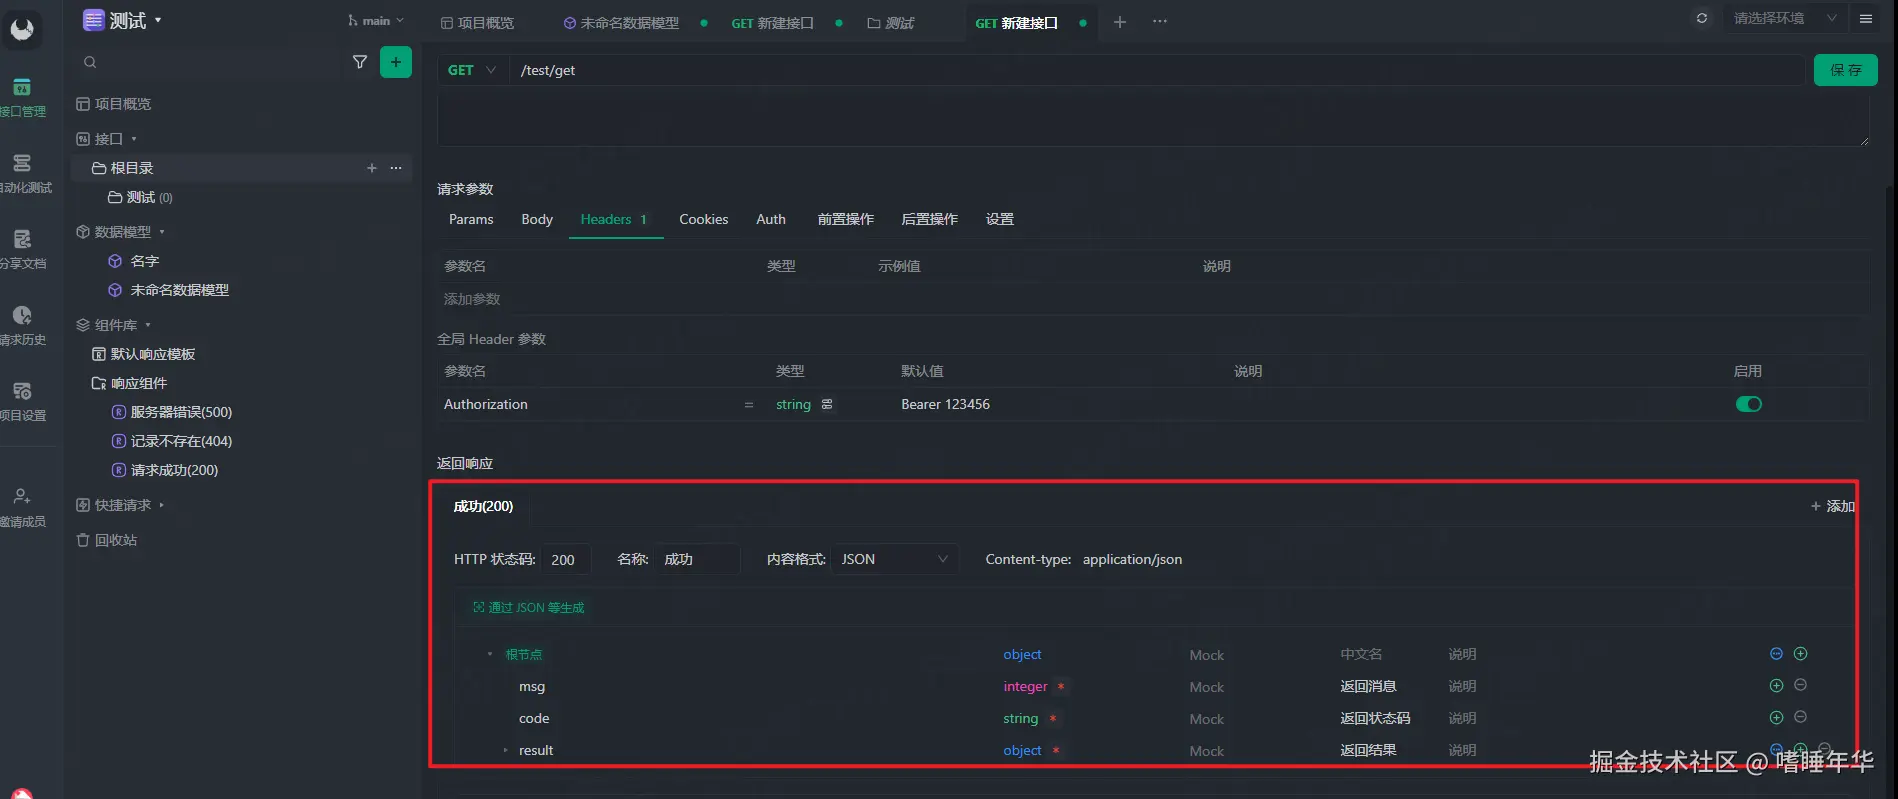Switch to the Body tab
The height and width of the screenshot is (799, 1898).
tap(537, 219)
